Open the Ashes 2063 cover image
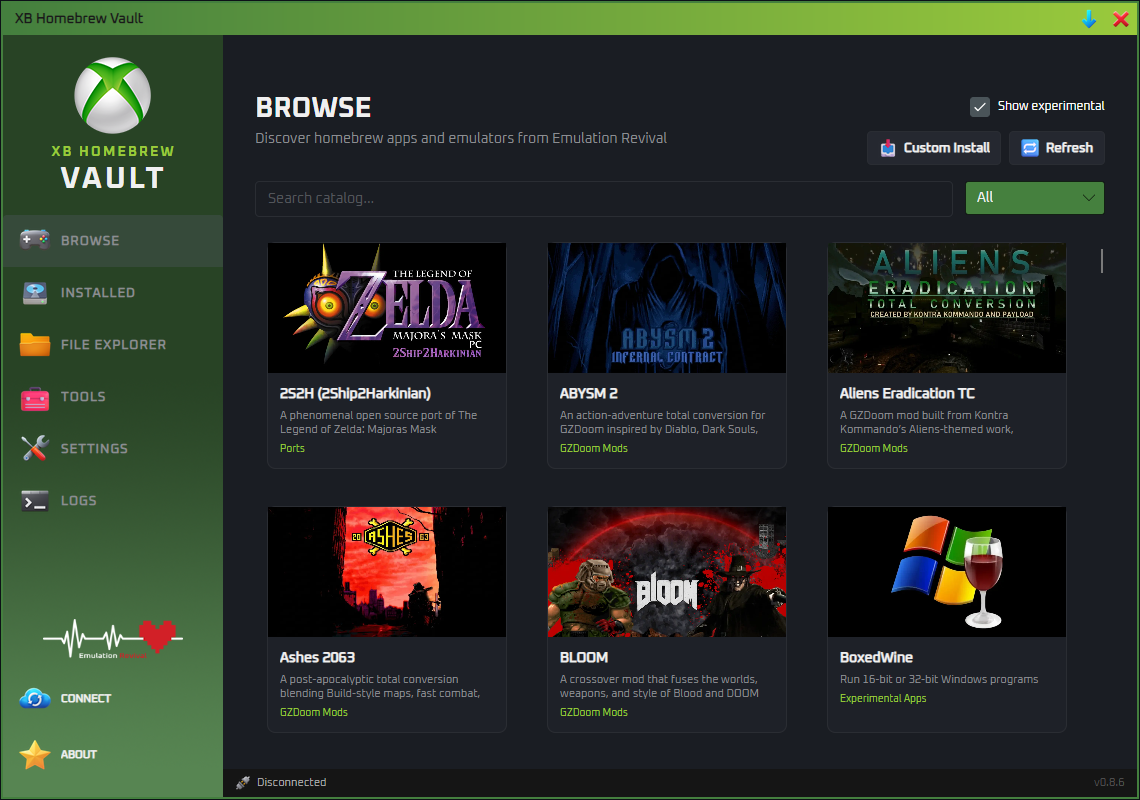 [x=387, y=572]
